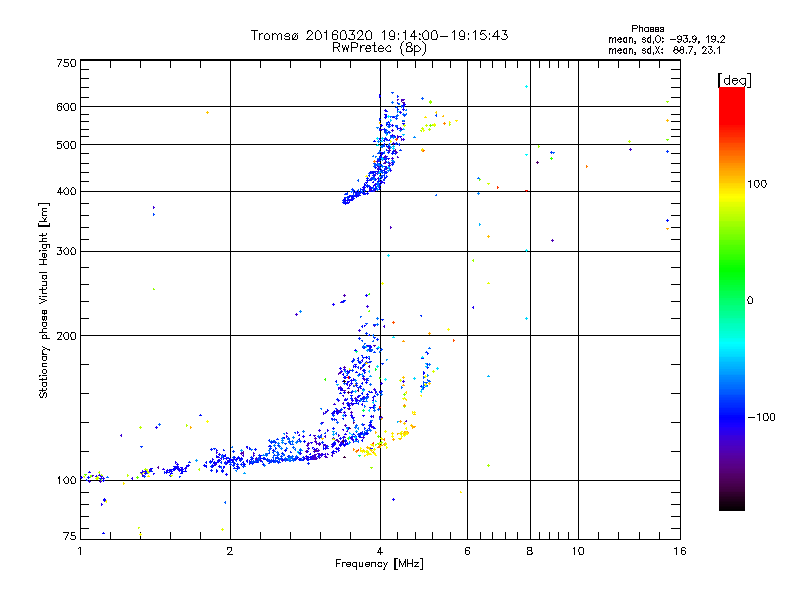This screenshot has height=600, width=800.
Task: Click the 'Stationary phase Virtual Height [km]' axis title
Action: (43, 300)
